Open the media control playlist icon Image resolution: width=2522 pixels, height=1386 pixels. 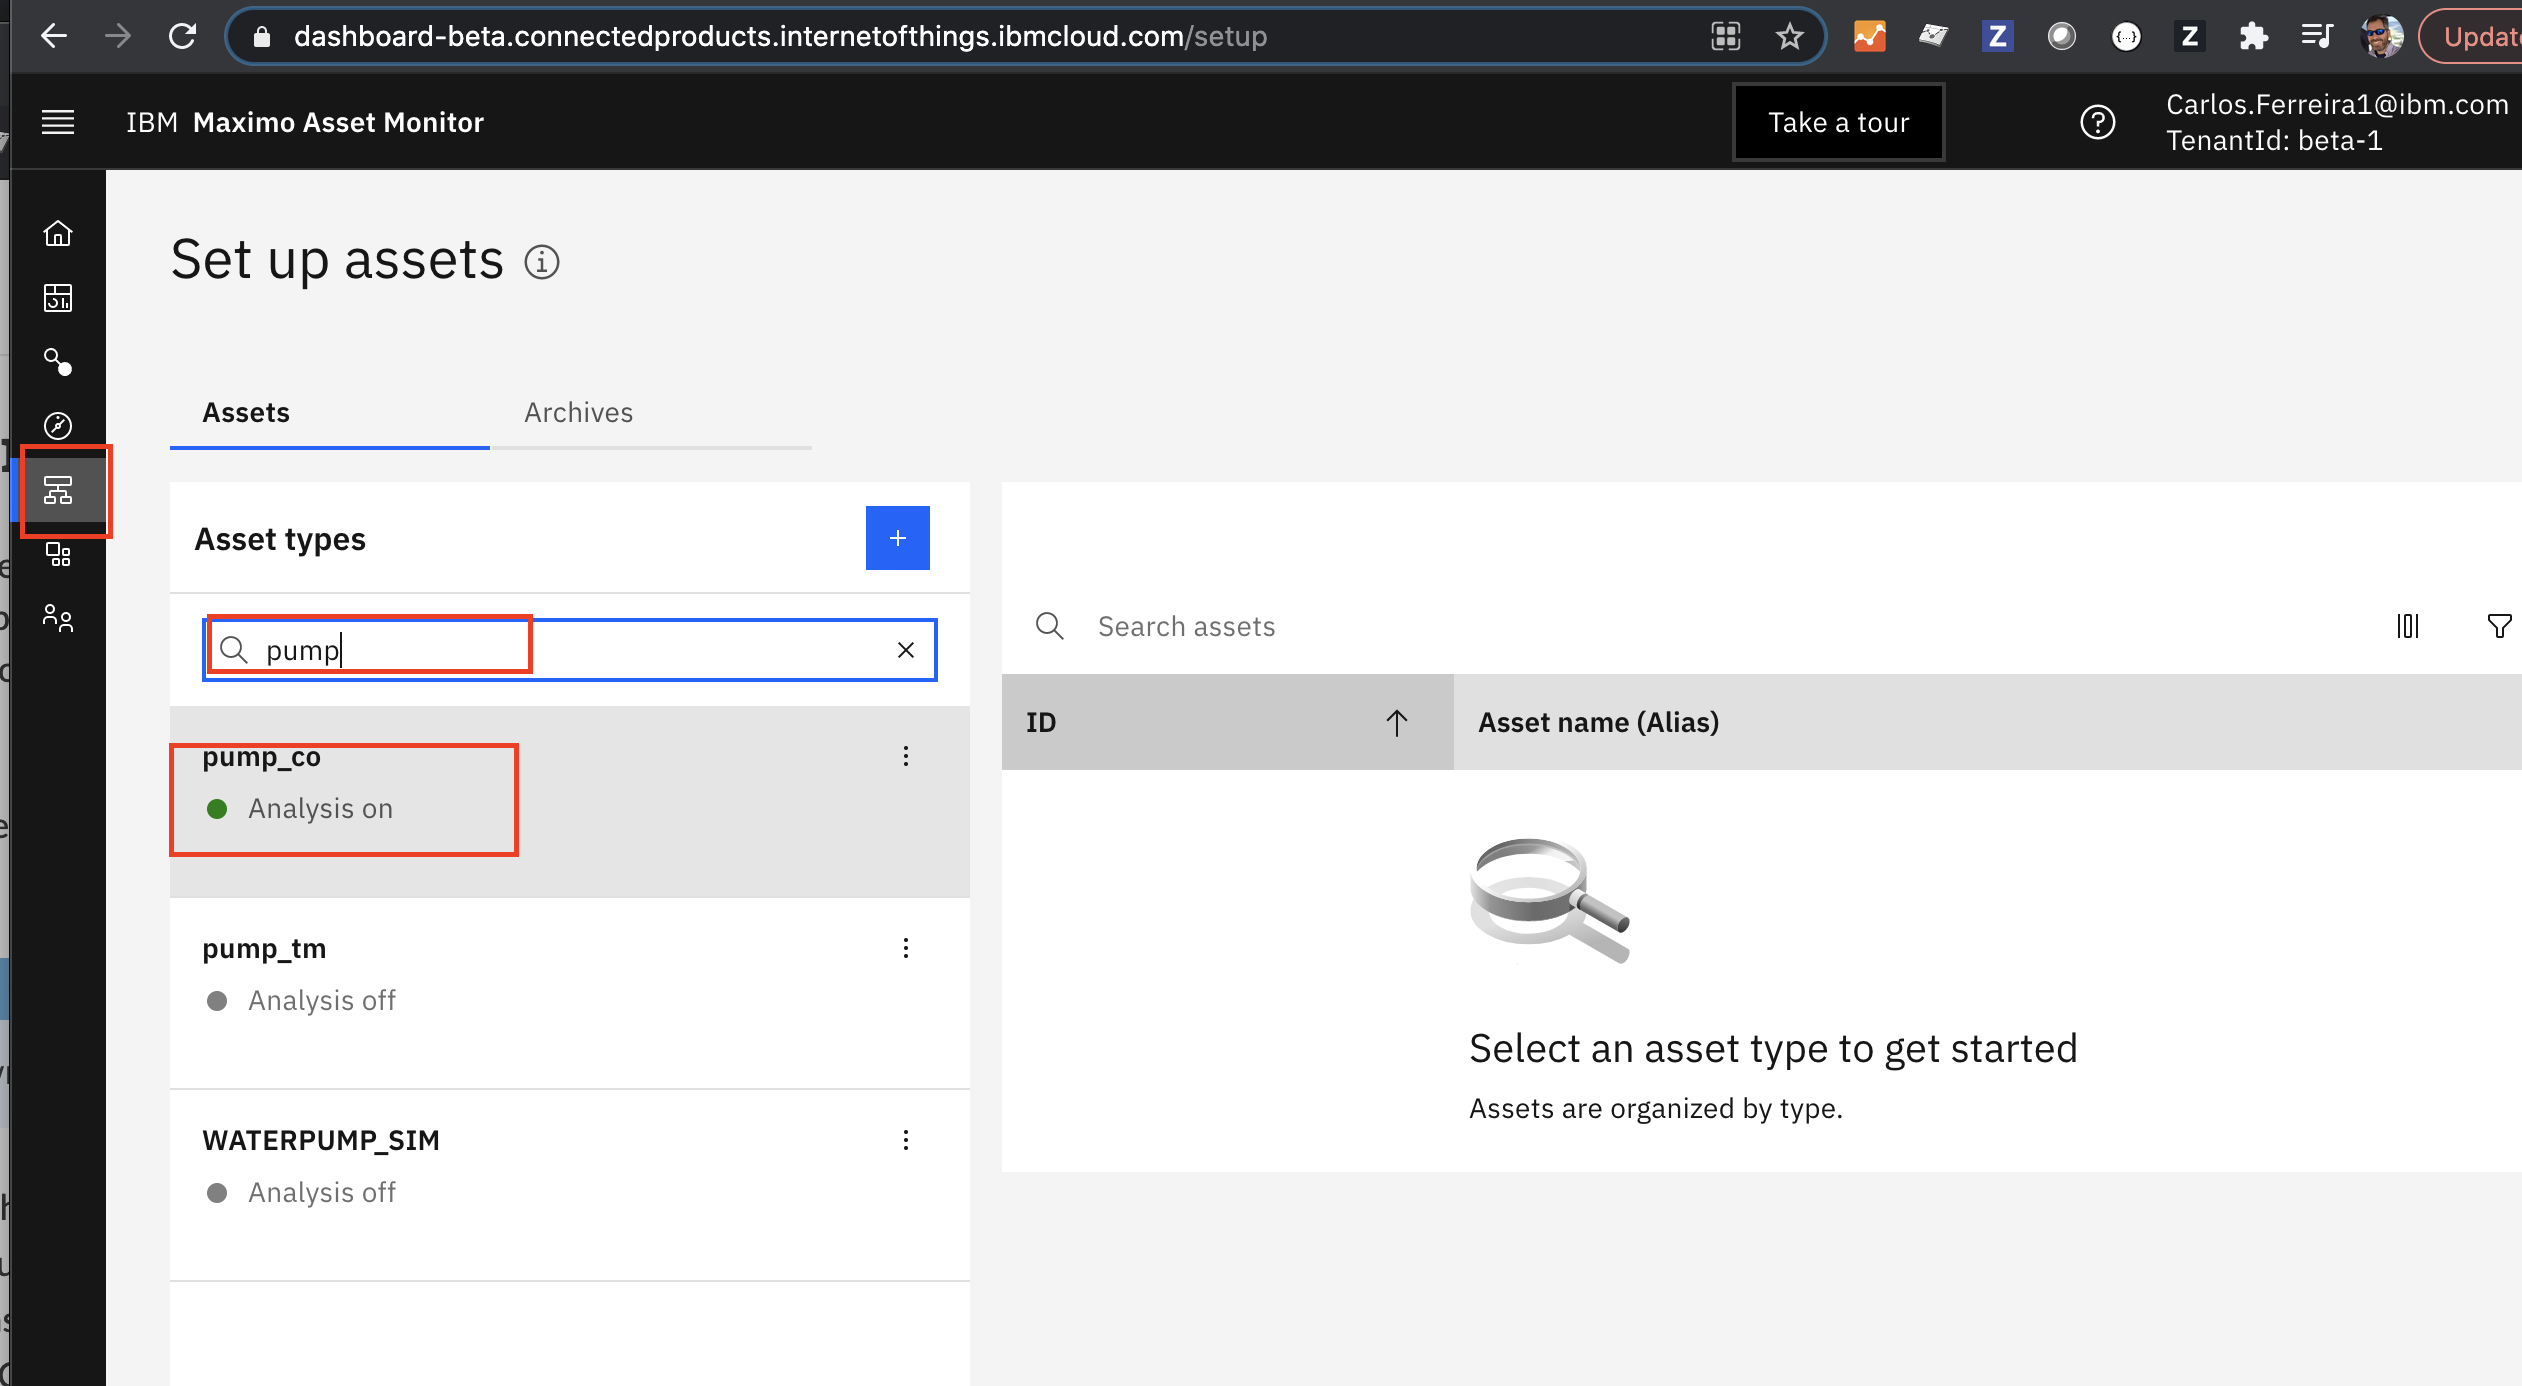2316,36
